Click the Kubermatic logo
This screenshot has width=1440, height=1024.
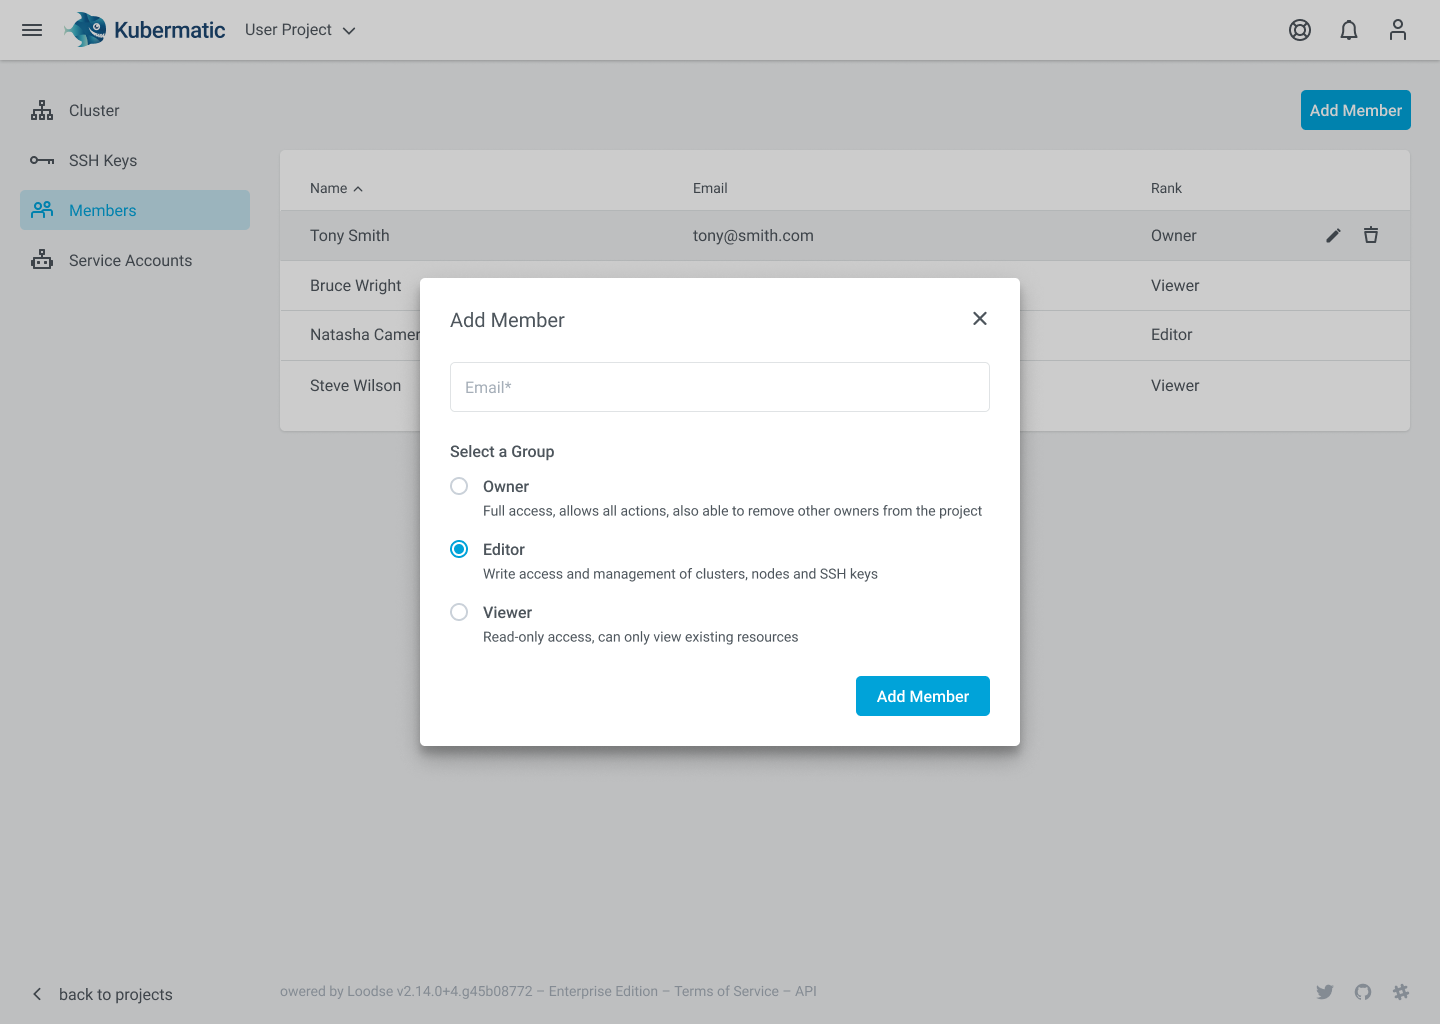pyautogui.click(x=144, y=29)
